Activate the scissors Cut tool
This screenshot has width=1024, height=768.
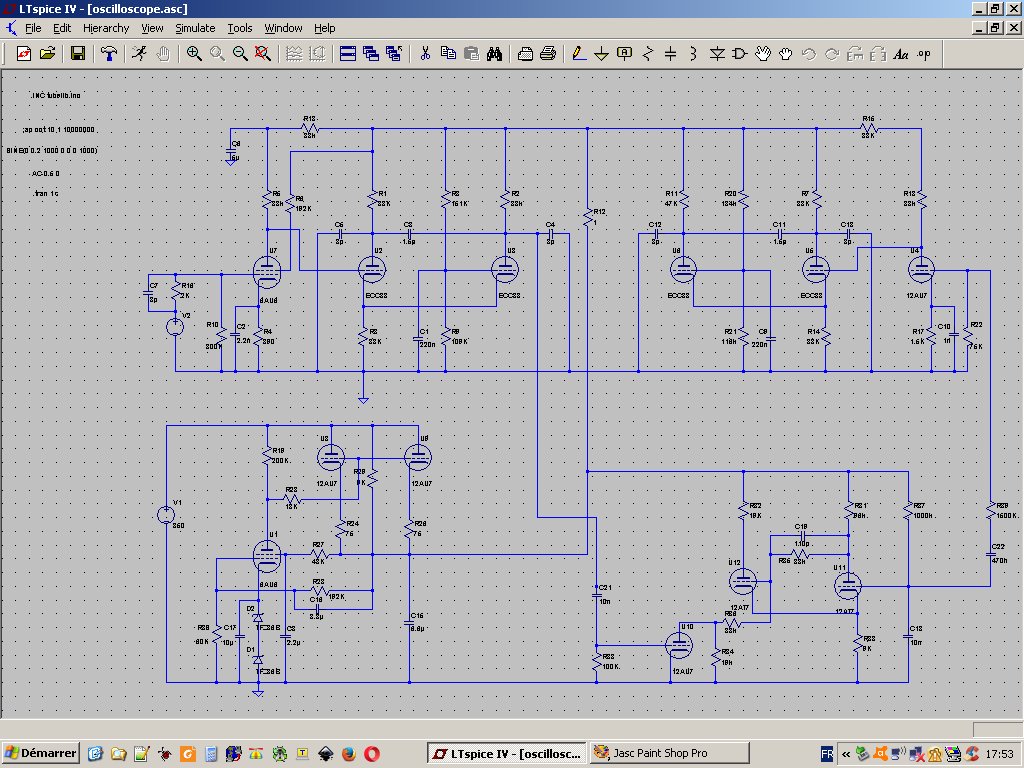(x=425, y=54)
